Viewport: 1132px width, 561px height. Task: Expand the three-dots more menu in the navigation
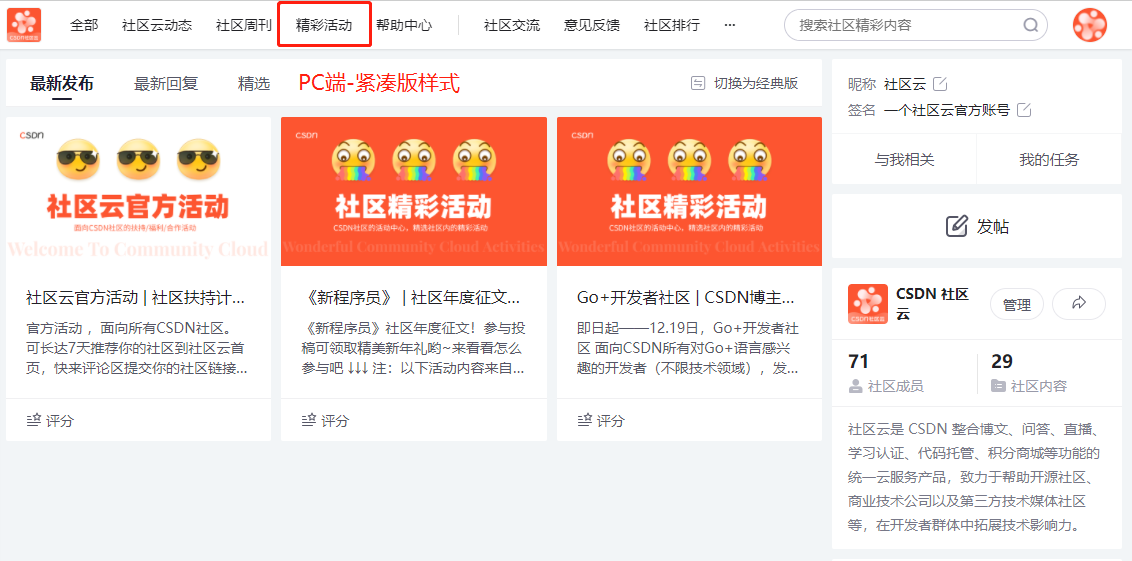tap(729, 25)
